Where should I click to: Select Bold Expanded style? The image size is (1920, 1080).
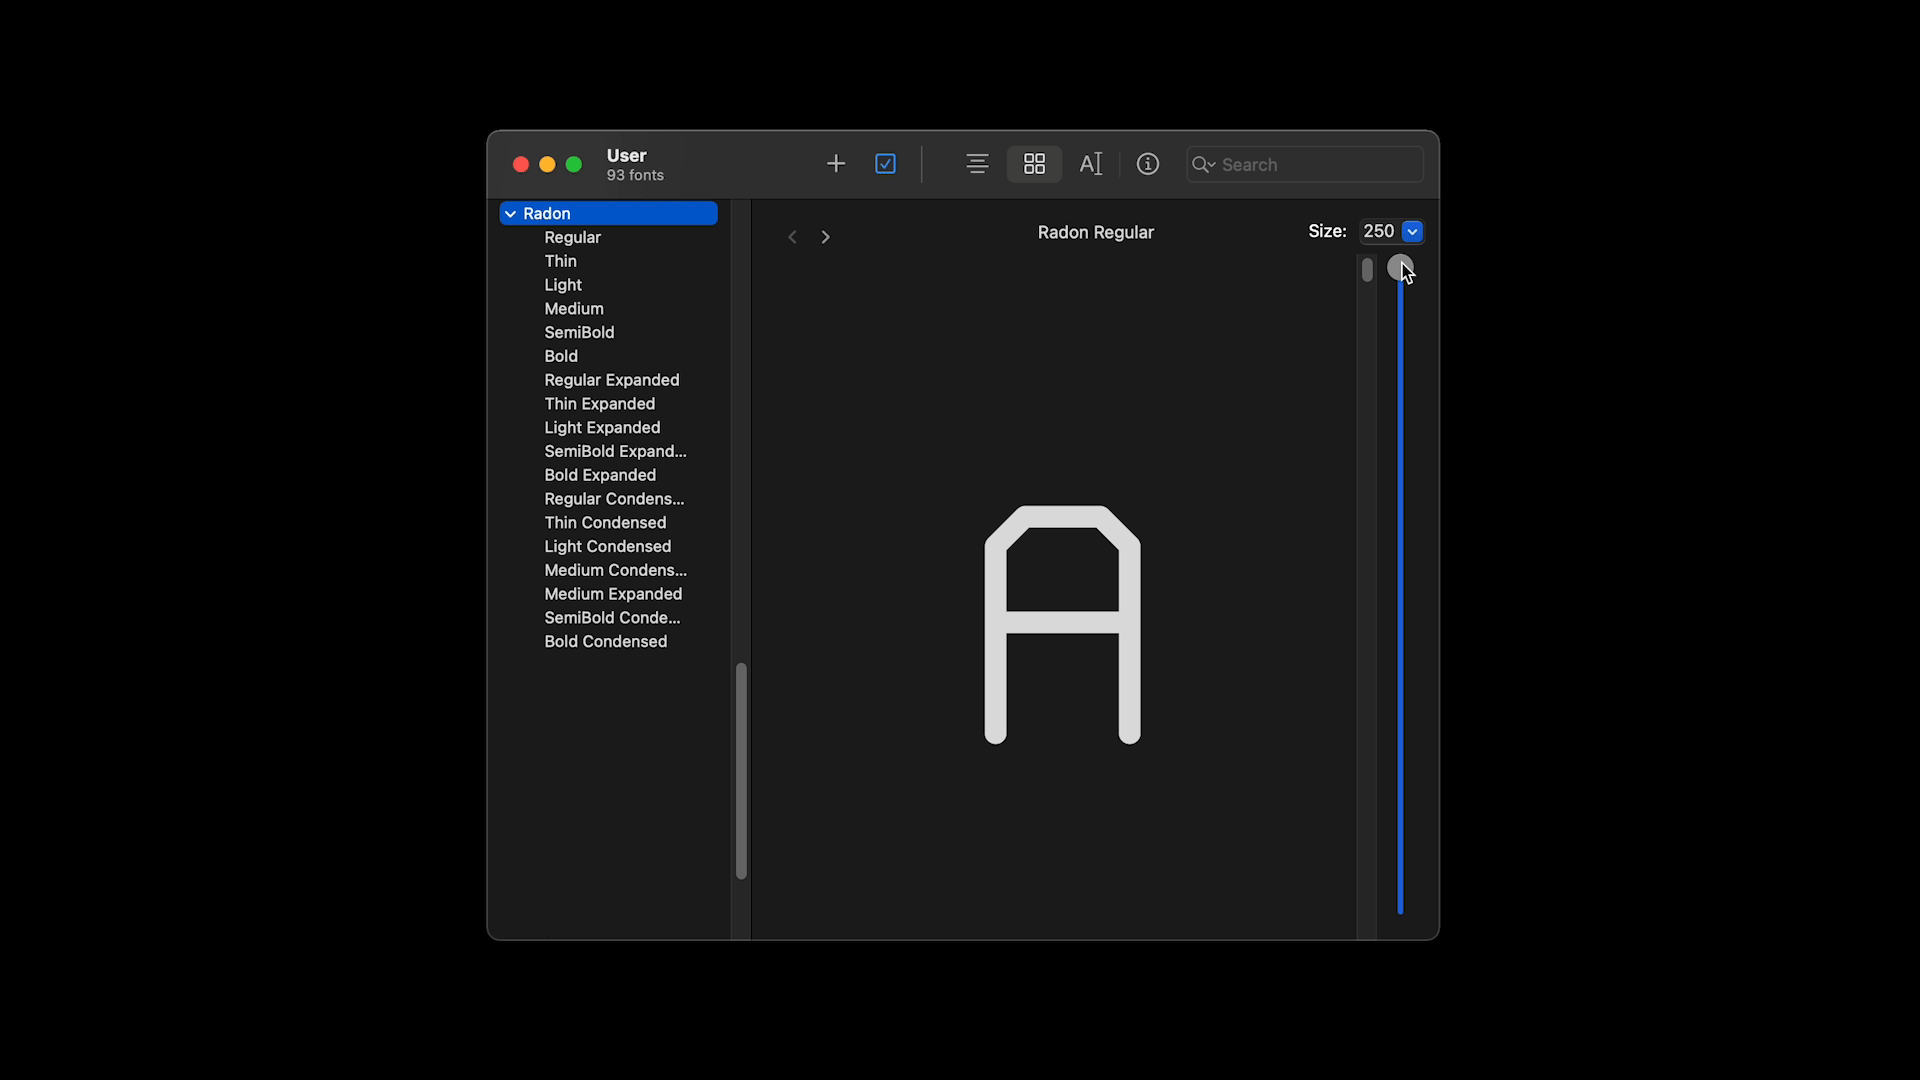coord(600,475)
